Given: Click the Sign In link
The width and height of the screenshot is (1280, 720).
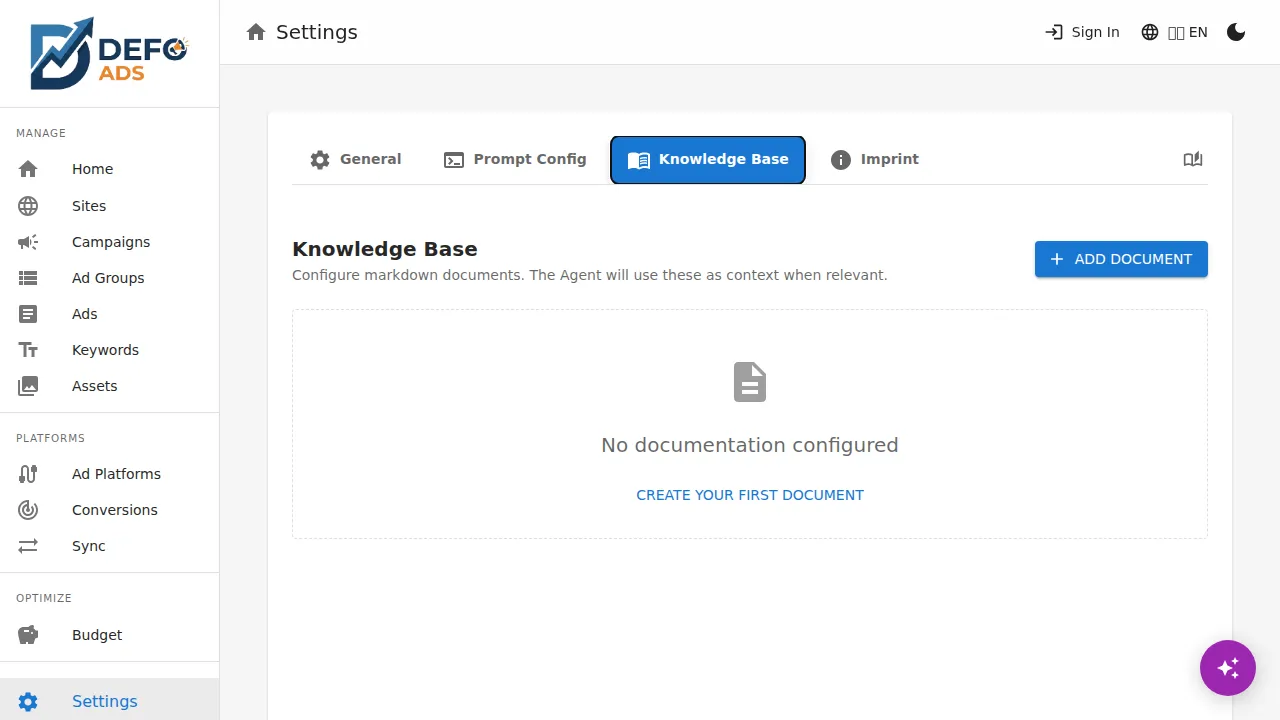Looking at the screenshot, I should pyautogui.click(x=1082, y=32).
